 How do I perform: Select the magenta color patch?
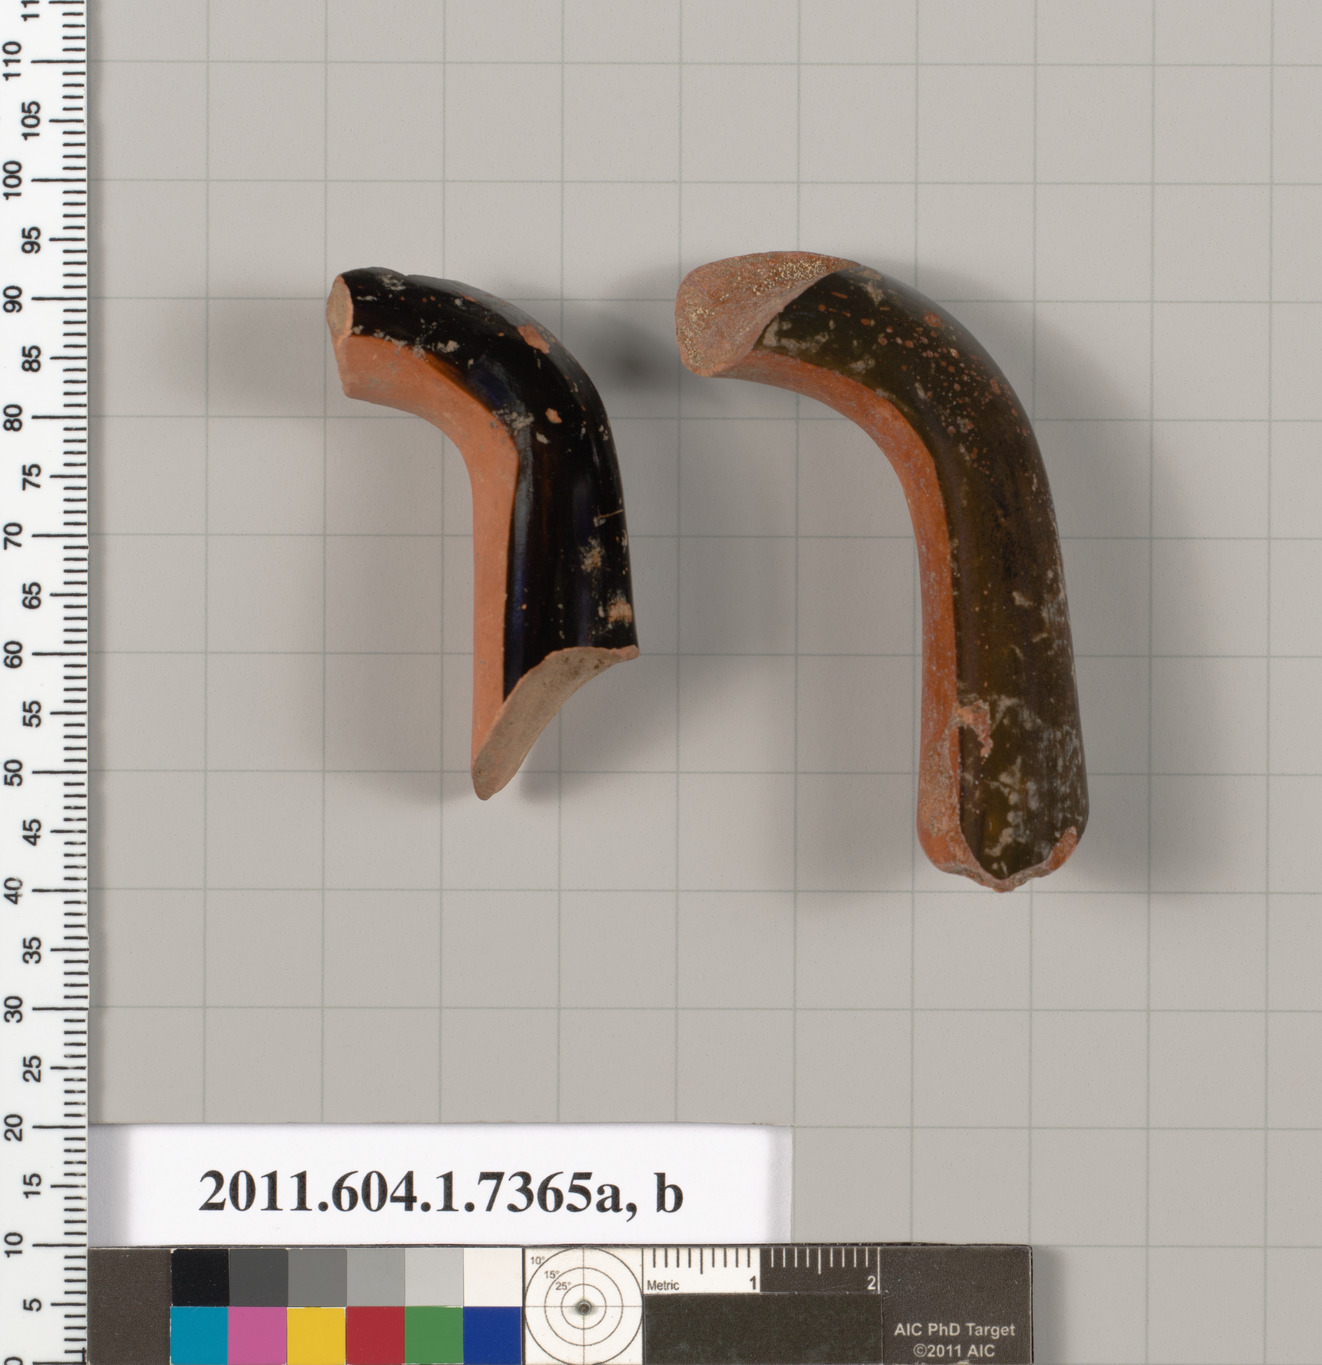point(257,1335)
